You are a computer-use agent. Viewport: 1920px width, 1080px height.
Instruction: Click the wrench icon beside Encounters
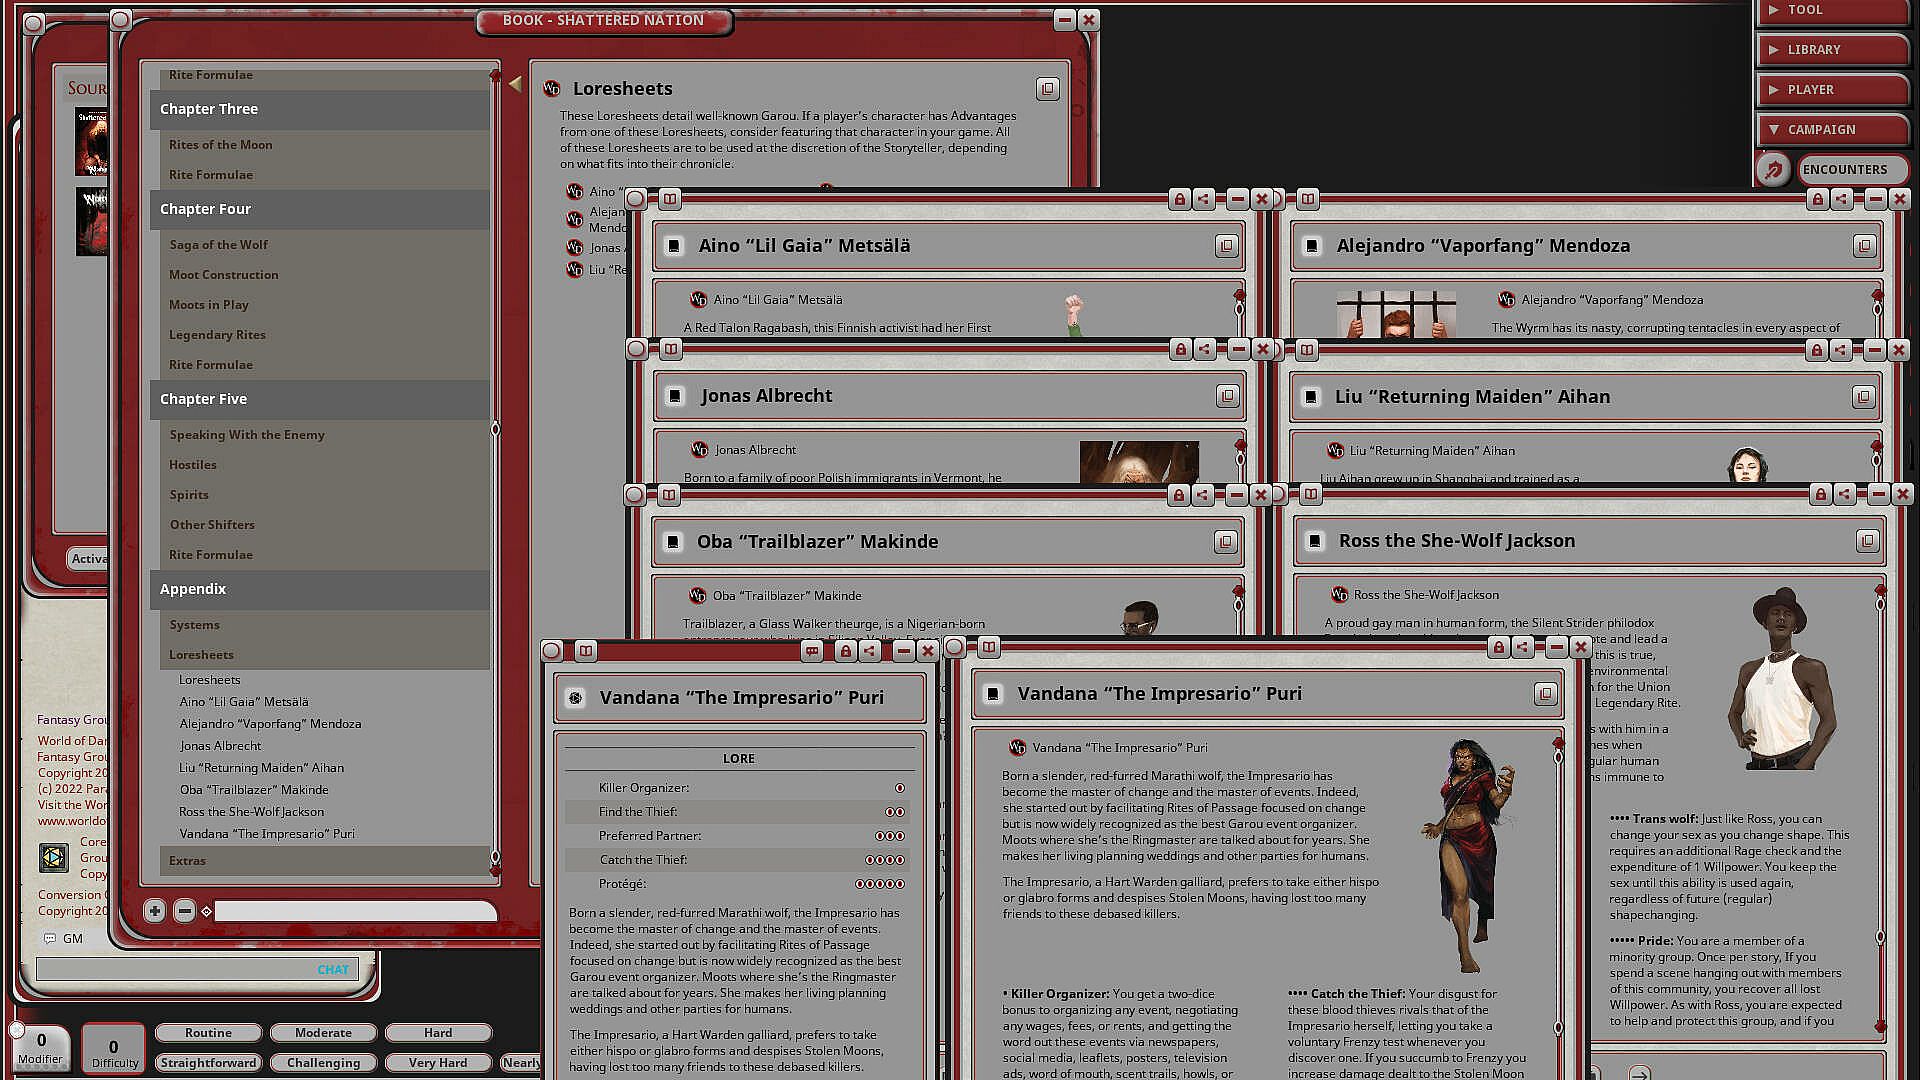(x=1773, y=170)
